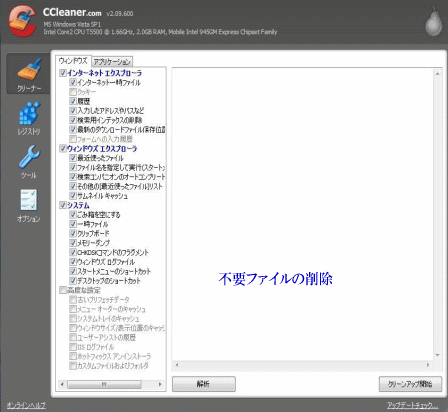This screenshot has height=412, width=448.
Task: Check IIS ログファイル checkbox
Action: coord(73,346)
